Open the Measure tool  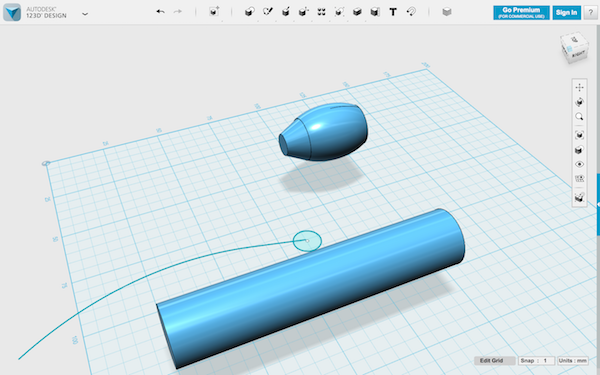click(375, 12)
